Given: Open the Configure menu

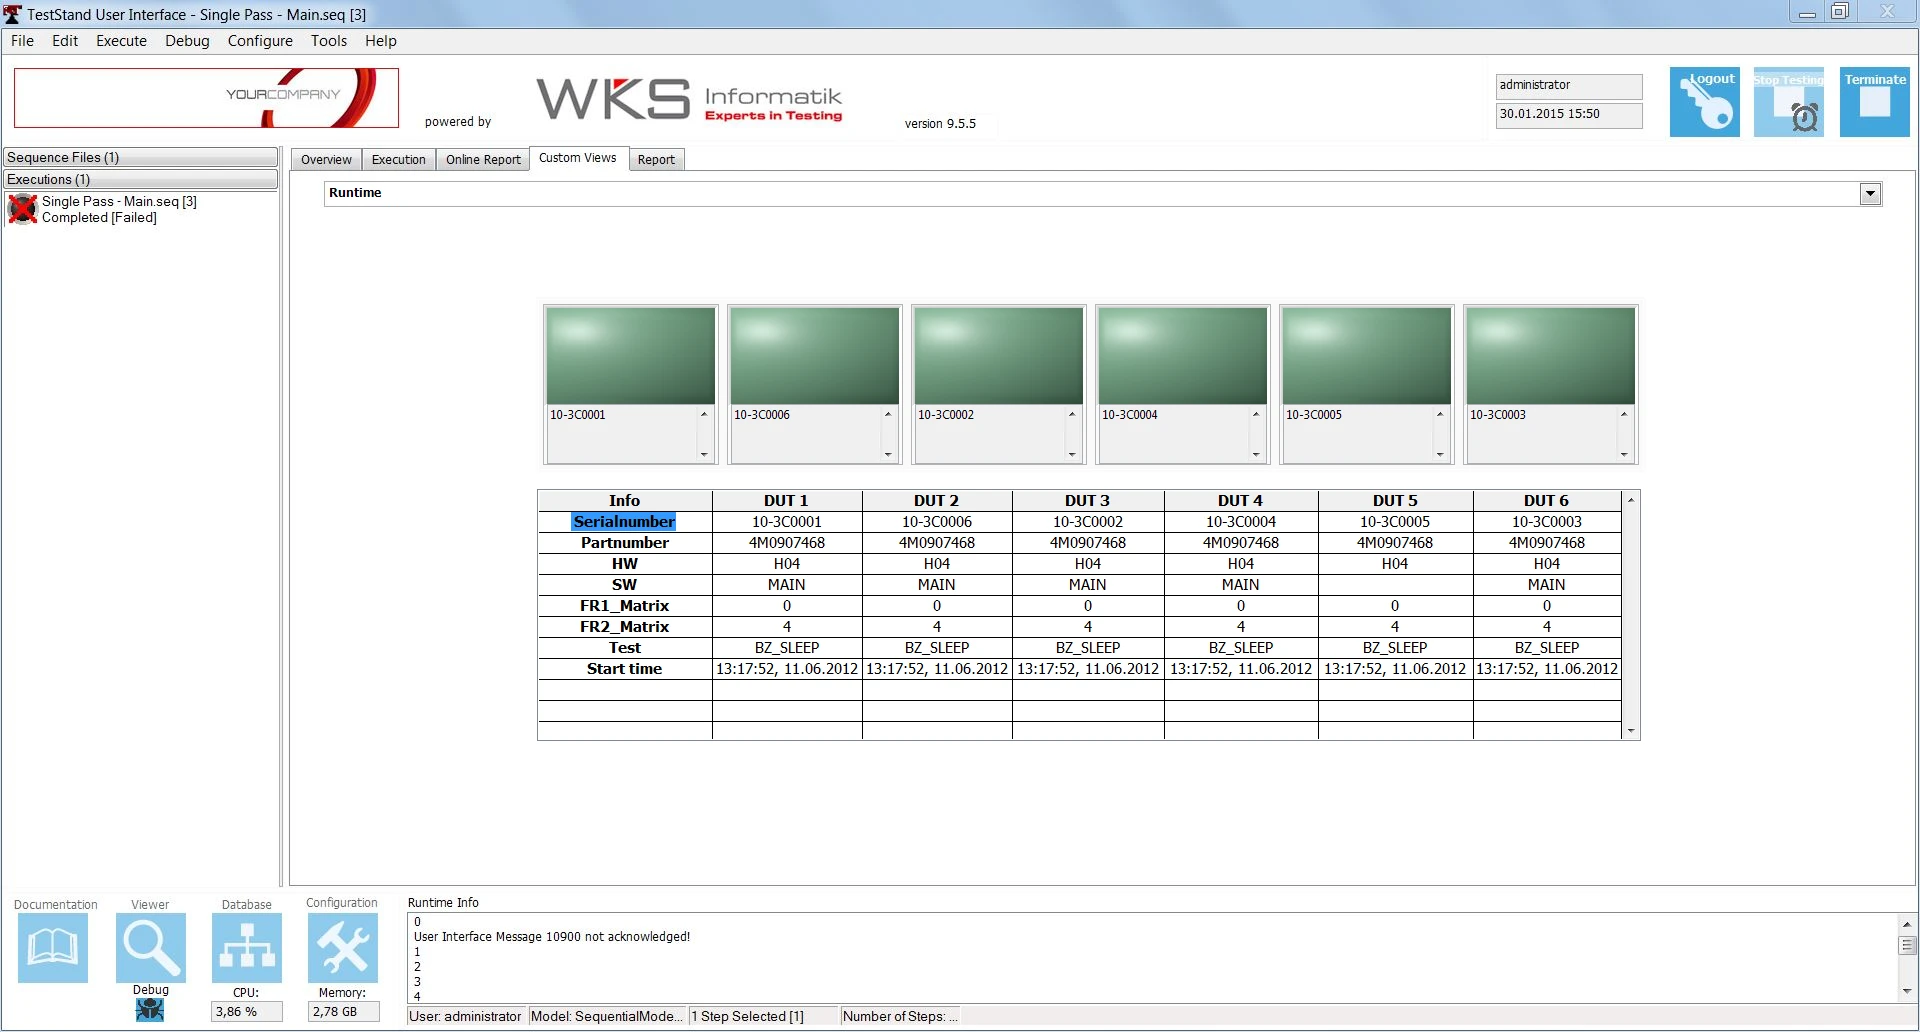Looking at the screenshot, I should click(260, 41).
